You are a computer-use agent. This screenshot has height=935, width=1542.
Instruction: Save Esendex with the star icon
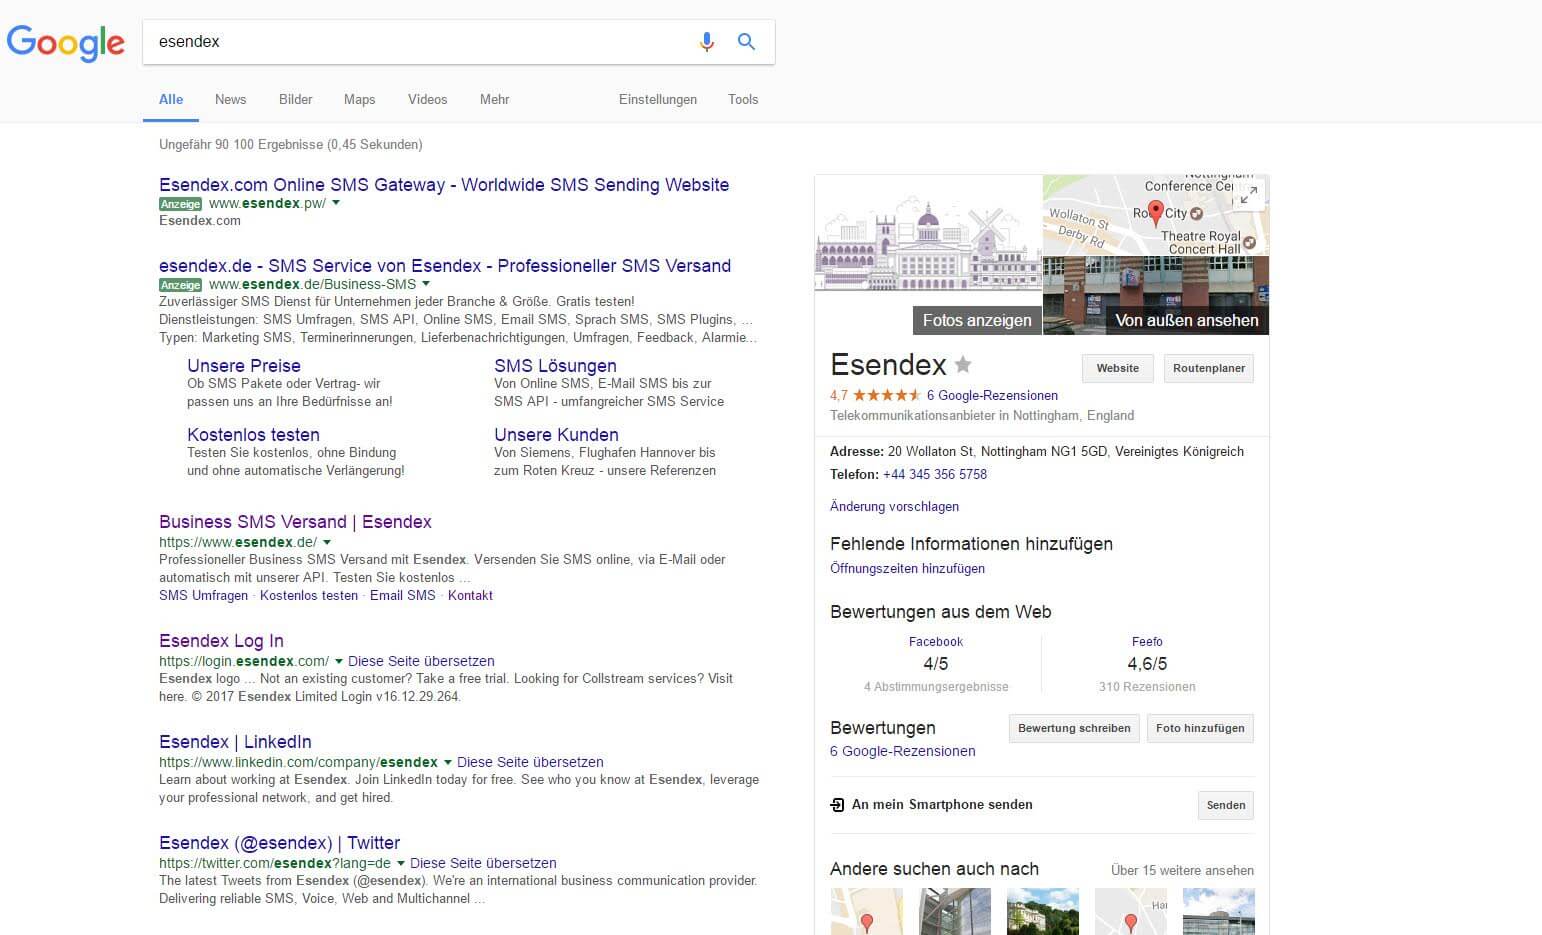963,364
